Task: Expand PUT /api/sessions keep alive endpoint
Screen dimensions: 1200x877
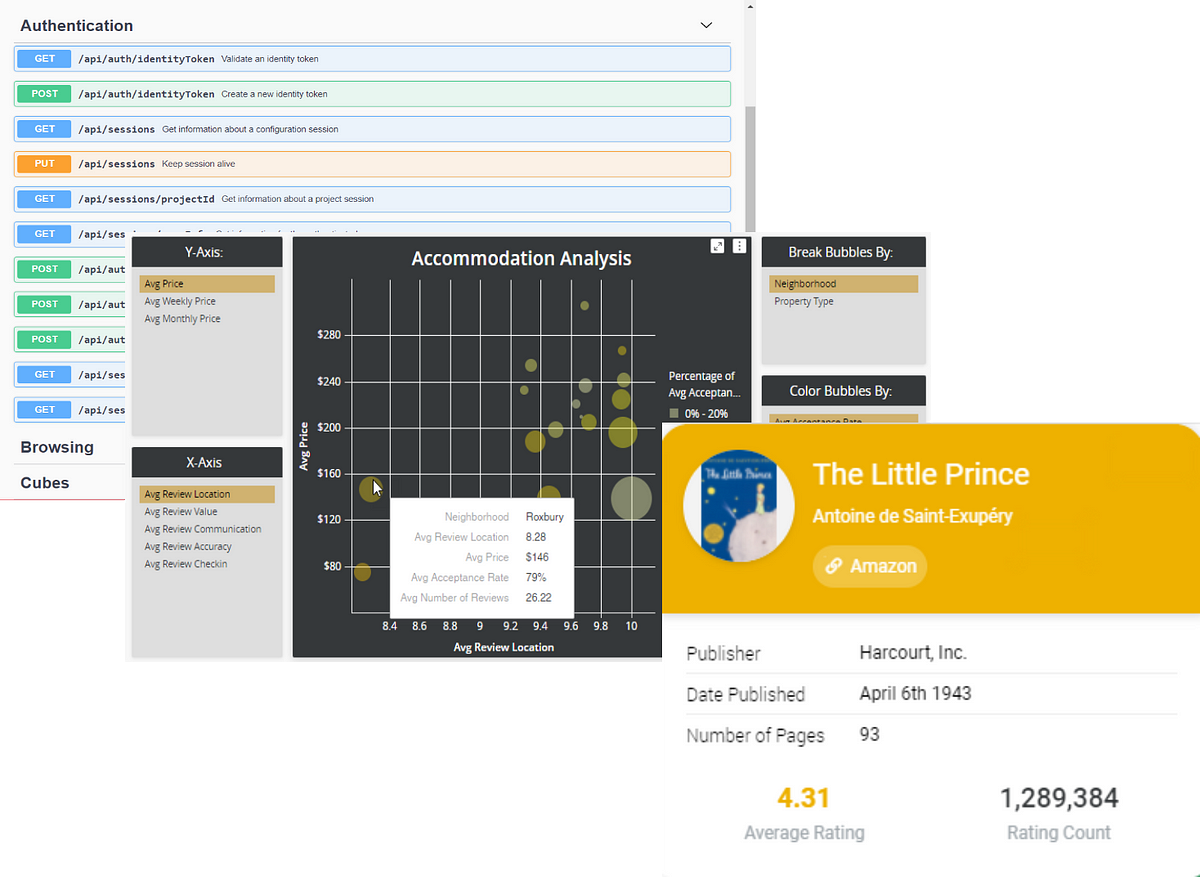Action: pos(372,164)
